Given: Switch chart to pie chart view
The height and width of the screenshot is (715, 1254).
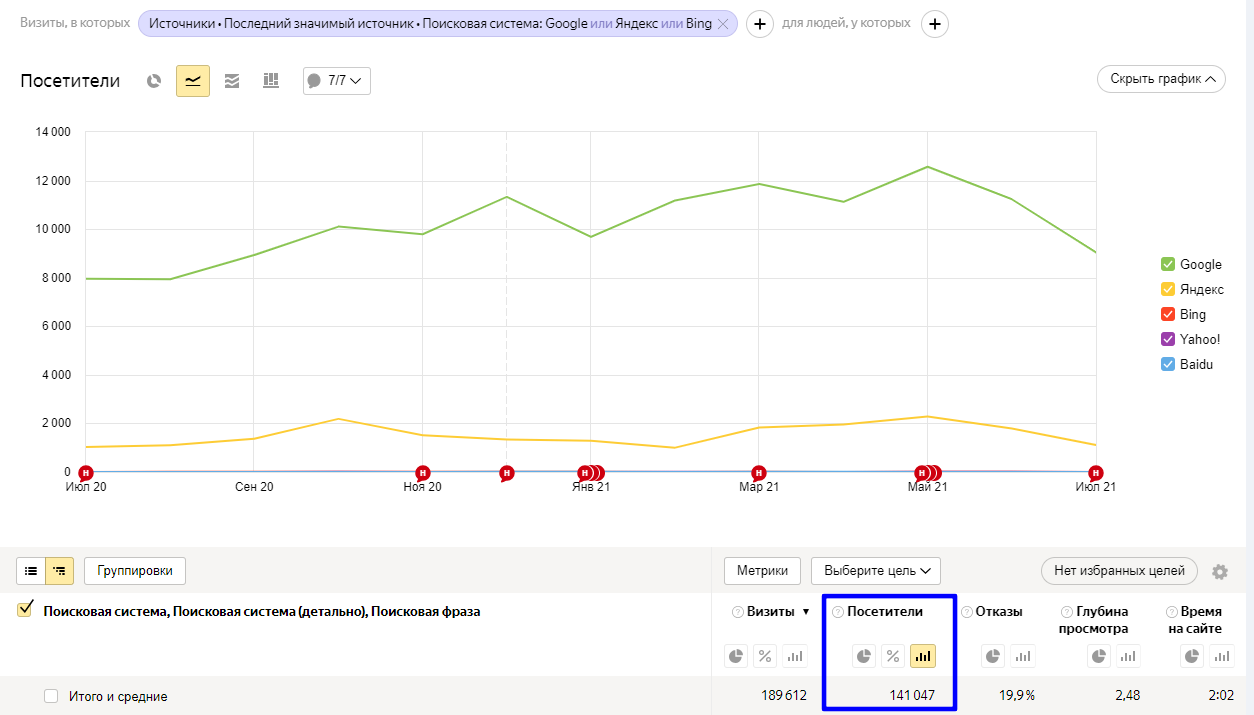Looking at the screenshot, I should click(154, 81).
